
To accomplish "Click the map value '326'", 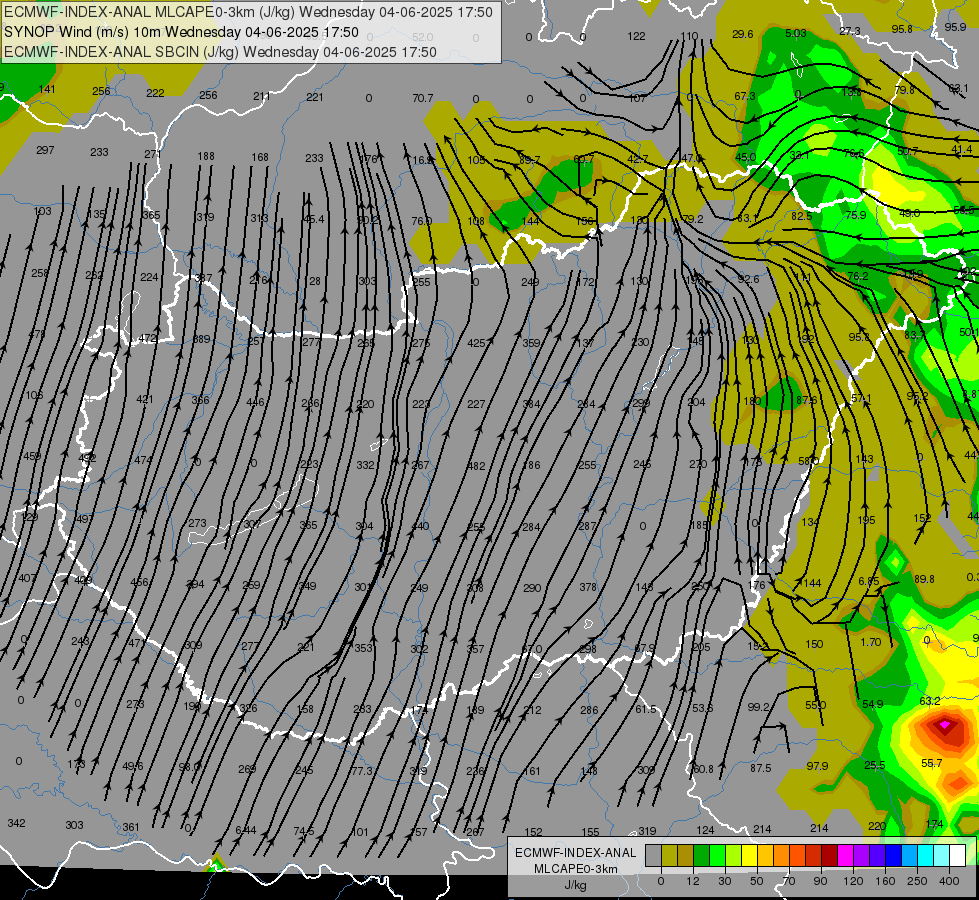I will tap(248, 708).
